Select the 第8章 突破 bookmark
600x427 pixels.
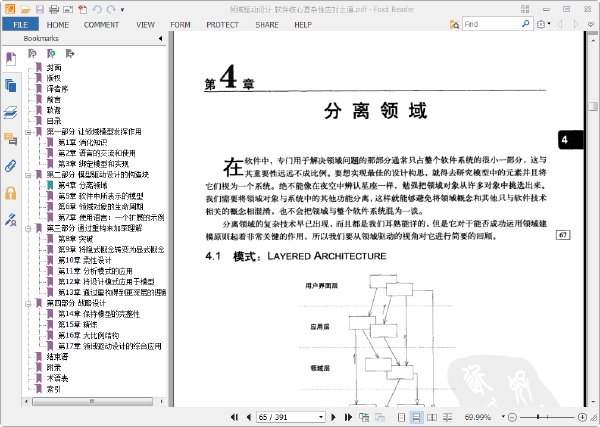tap(75, 239)
